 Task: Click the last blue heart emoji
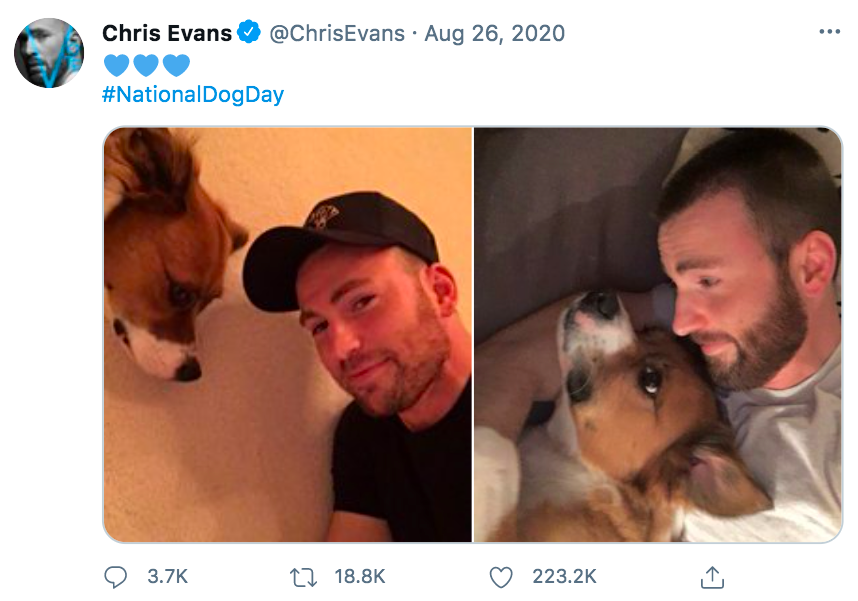coord(176,65)
